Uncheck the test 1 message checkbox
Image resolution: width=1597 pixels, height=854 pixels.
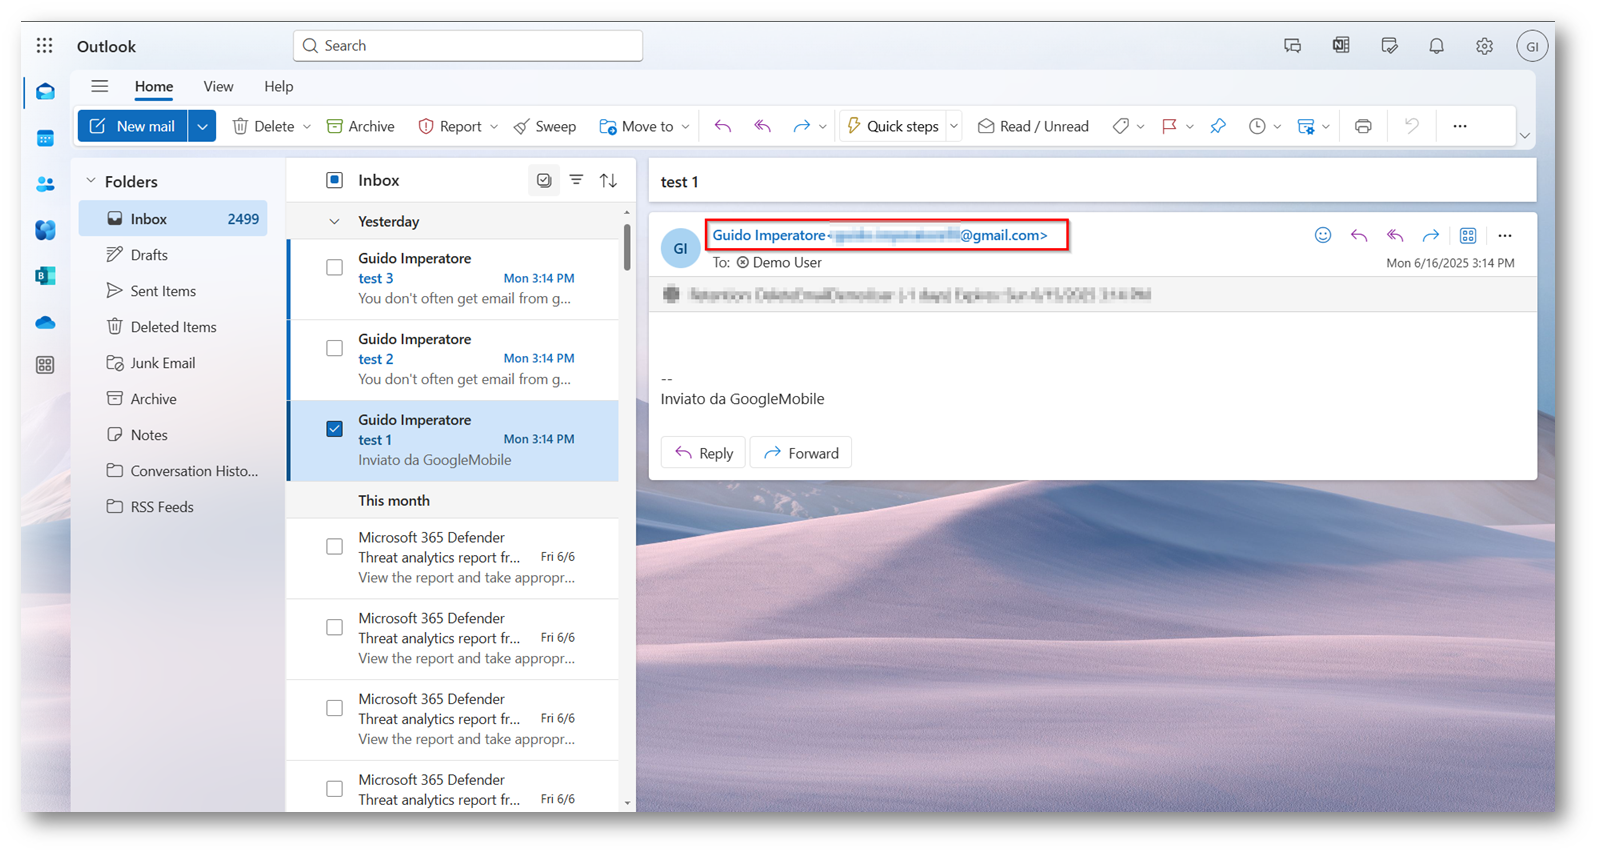pos(334,429)
